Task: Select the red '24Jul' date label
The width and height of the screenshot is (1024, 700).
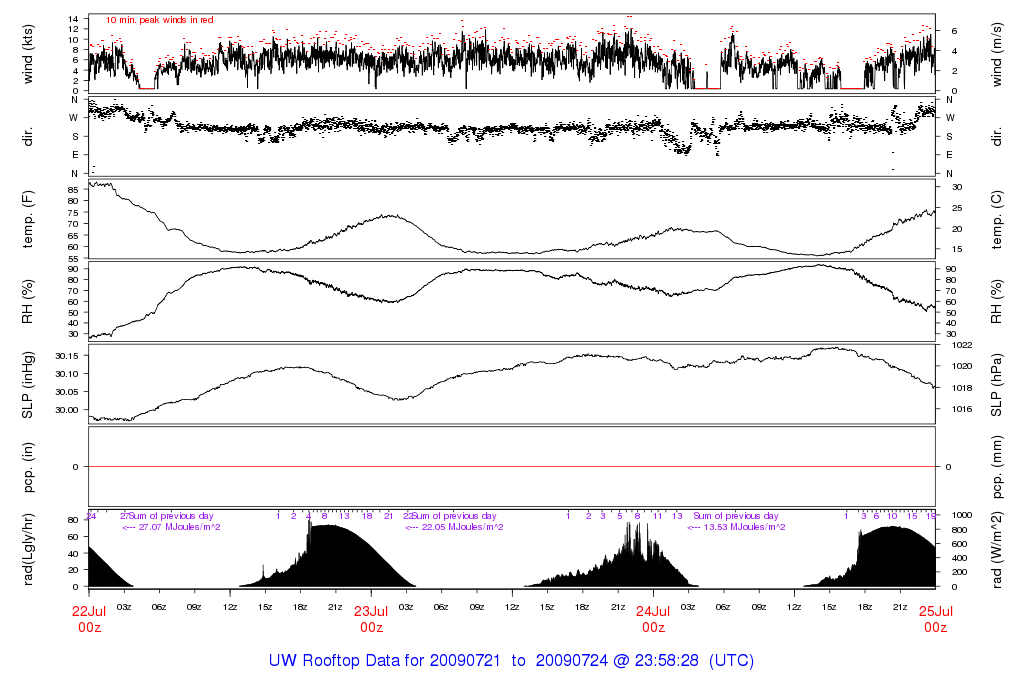Action: [653, 611]
